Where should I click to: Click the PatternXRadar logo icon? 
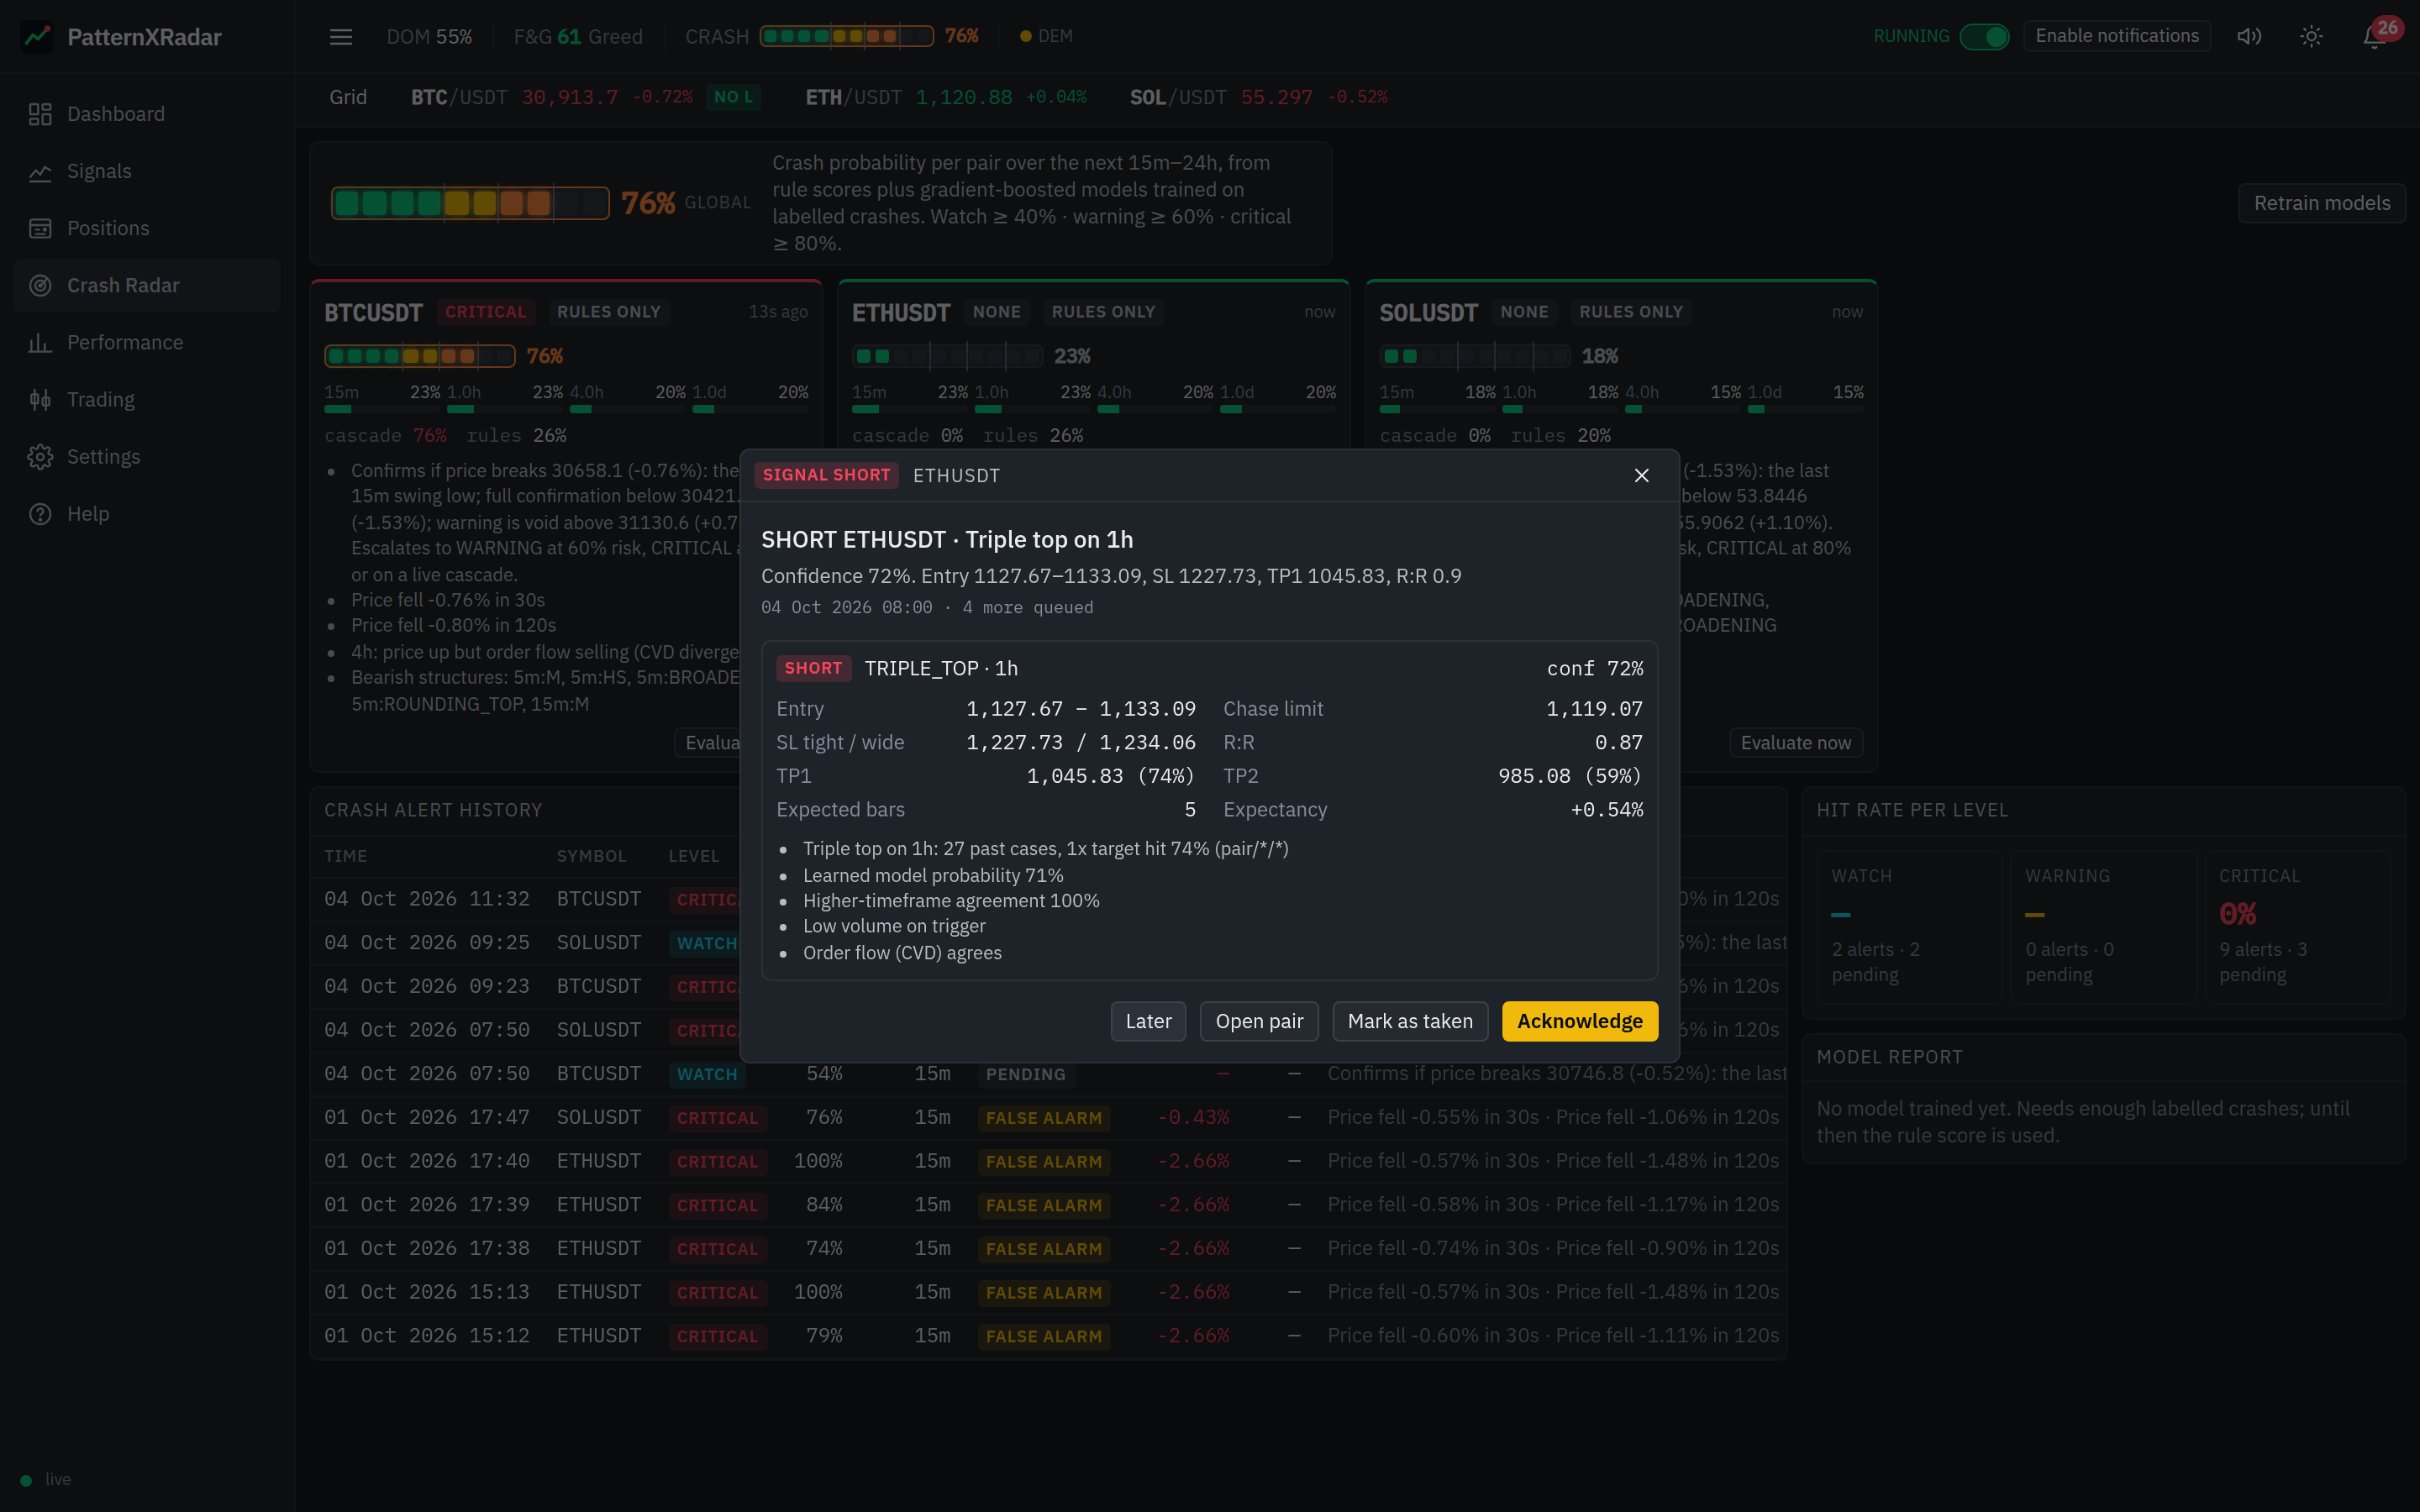point(37,37)
